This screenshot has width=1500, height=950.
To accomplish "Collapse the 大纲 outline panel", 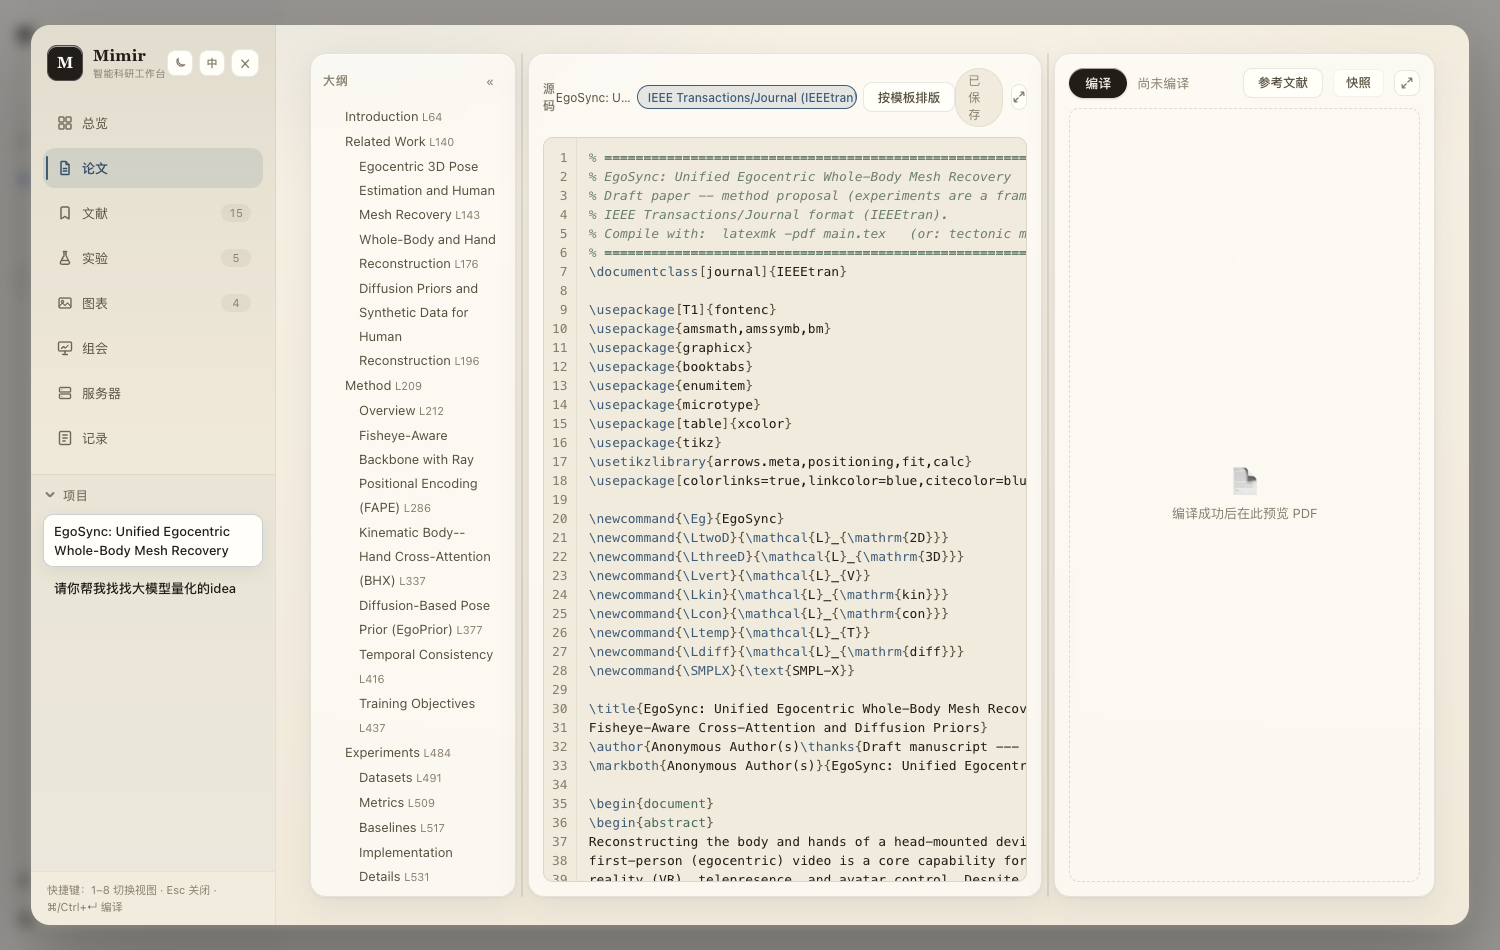I will click(490, 82).
